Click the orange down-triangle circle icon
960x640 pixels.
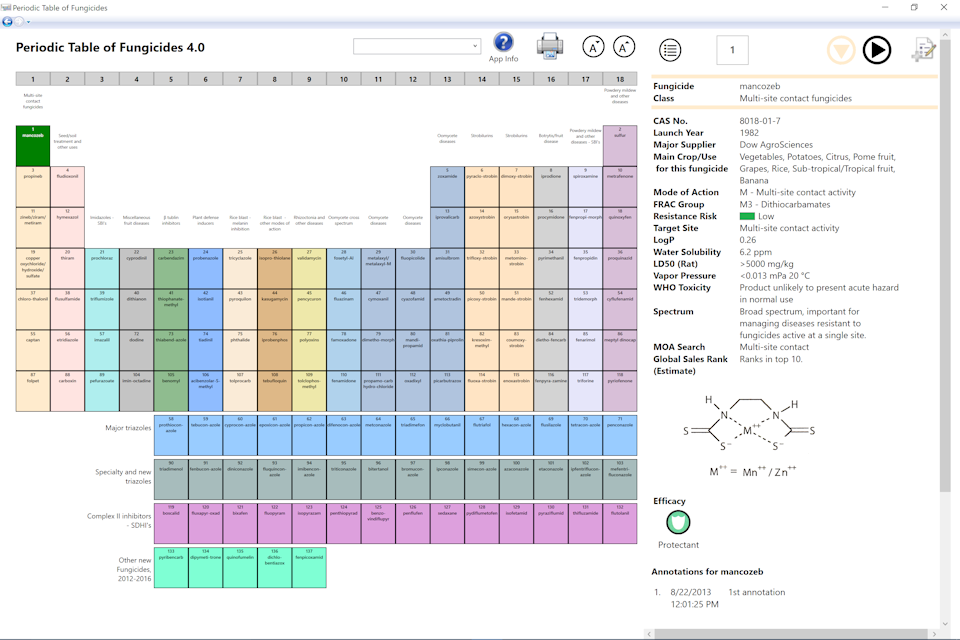(x=841, y=50)
